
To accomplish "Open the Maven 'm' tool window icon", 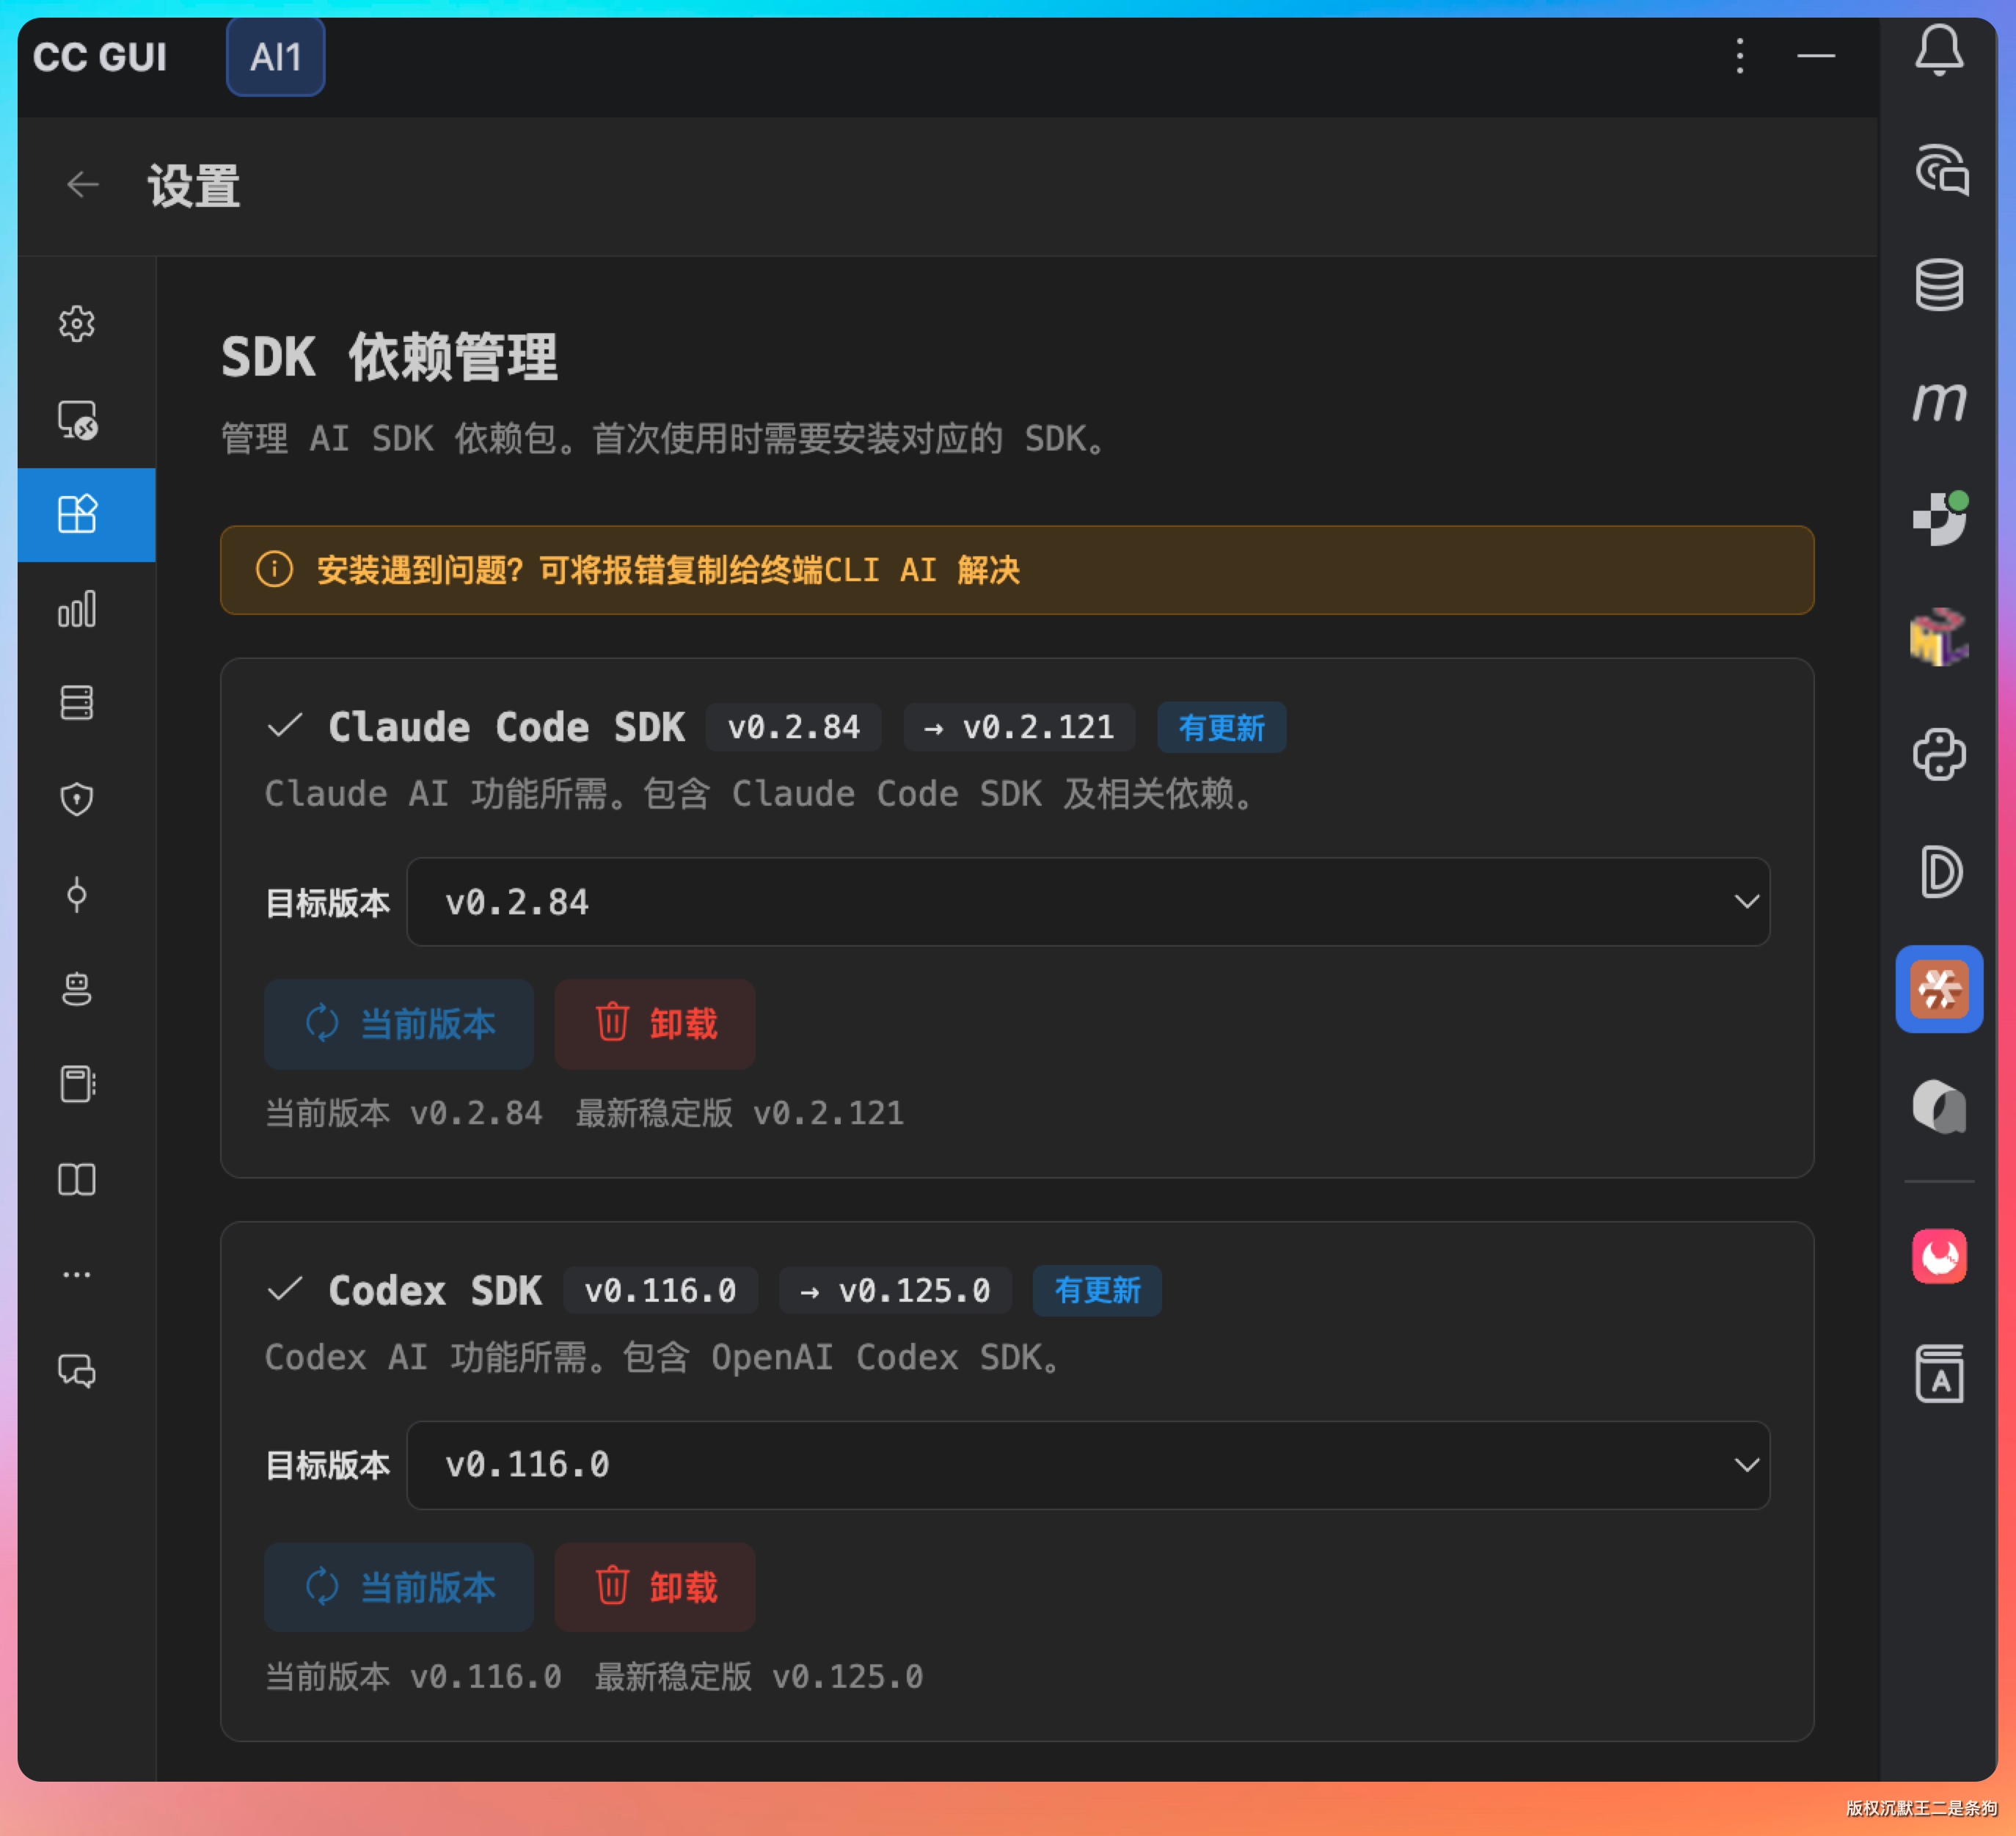I will tap(1938, 402).
